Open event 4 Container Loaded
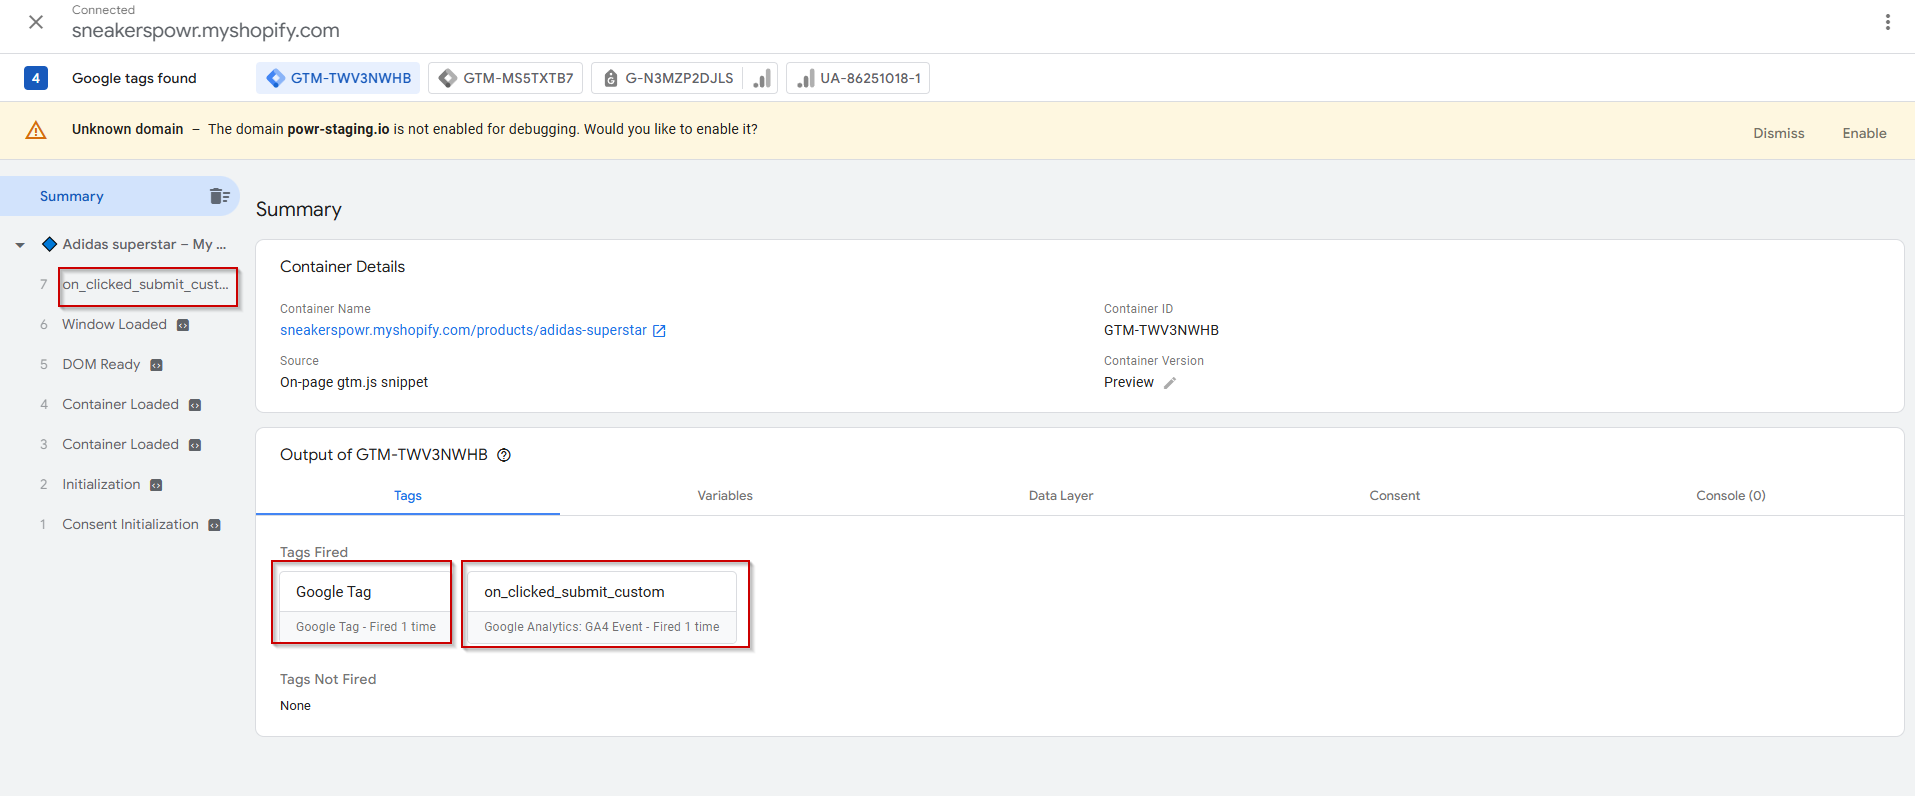1915x796 pixels. tap(120, 404)
